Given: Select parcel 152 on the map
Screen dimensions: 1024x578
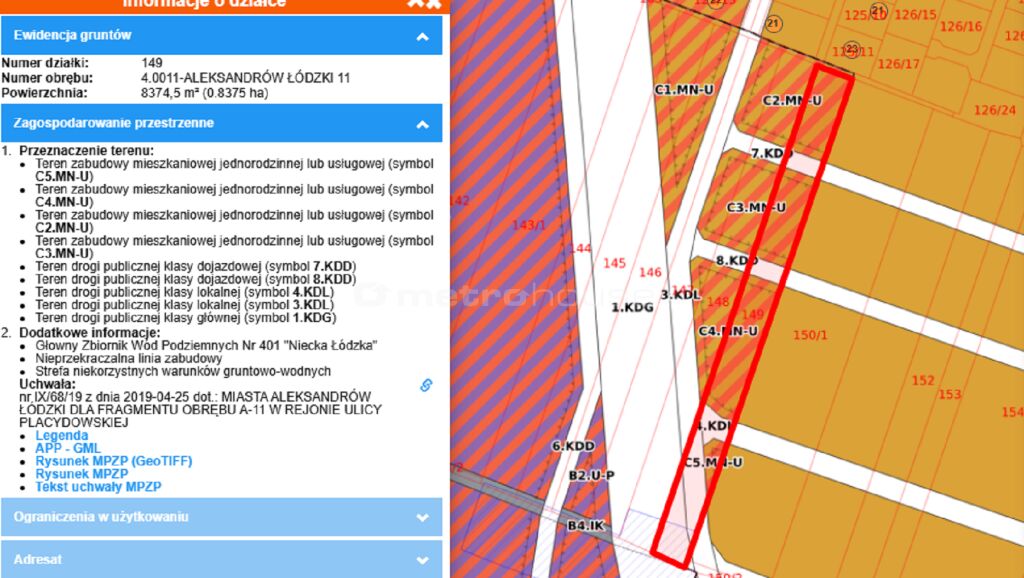Looking at the screenshot, I should point(922,381).
